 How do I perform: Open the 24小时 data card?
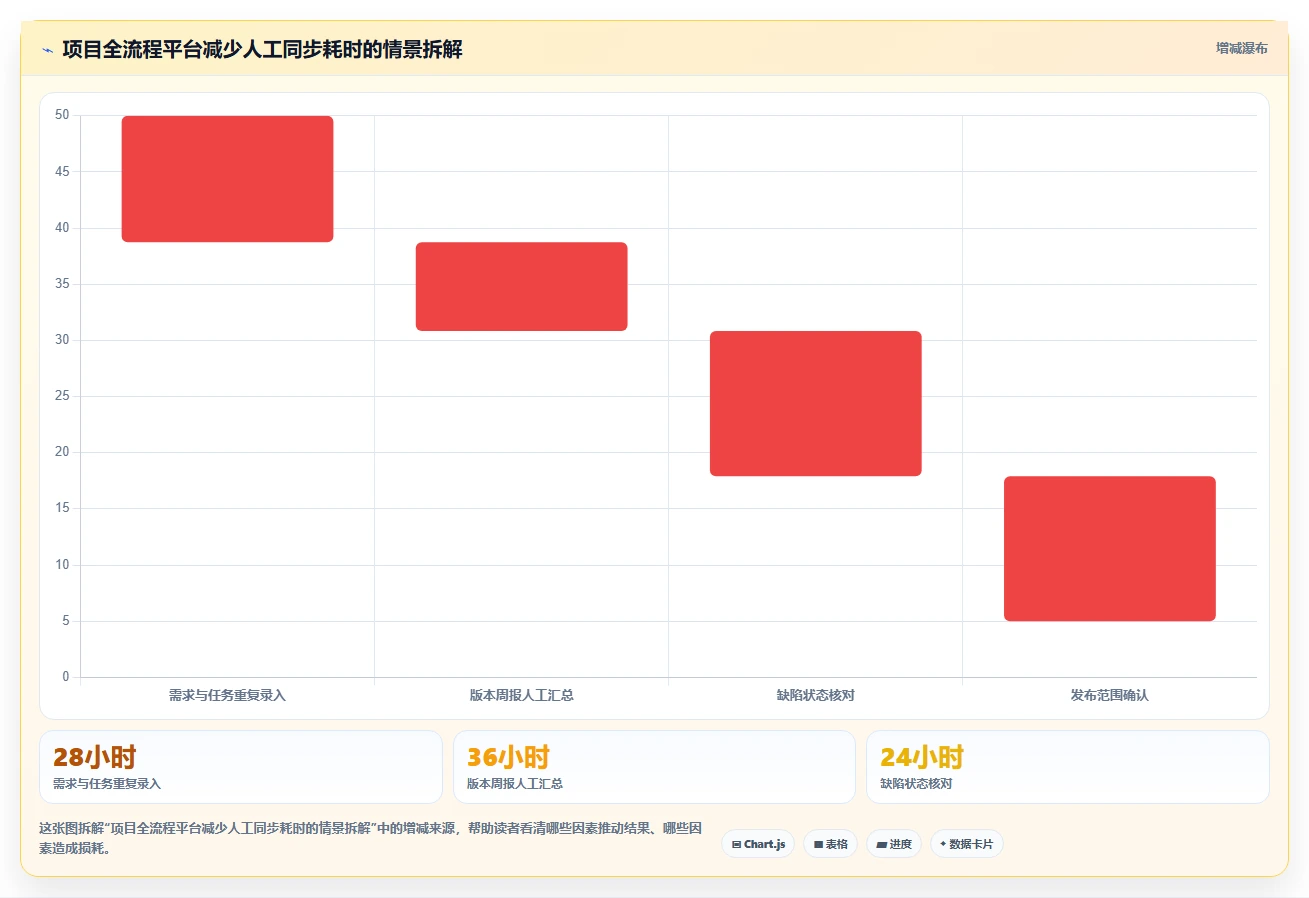coord(1068,767)
